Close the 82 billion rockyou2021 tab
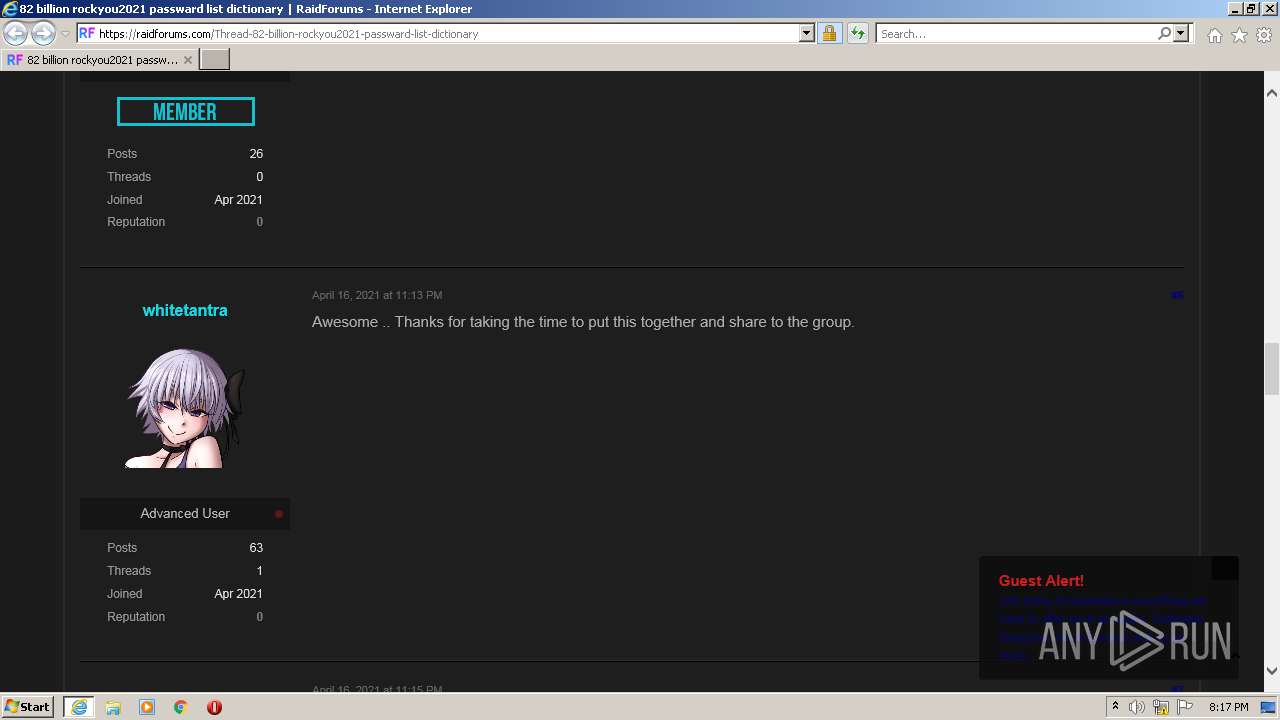Image resolution: width=1280 pixels, height=720 pixels. [x=187, y=60]
